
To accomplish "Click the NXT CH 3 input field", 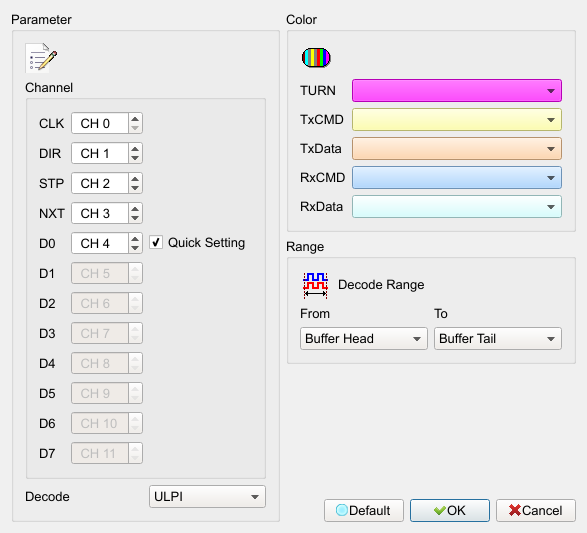I will 100,213.
